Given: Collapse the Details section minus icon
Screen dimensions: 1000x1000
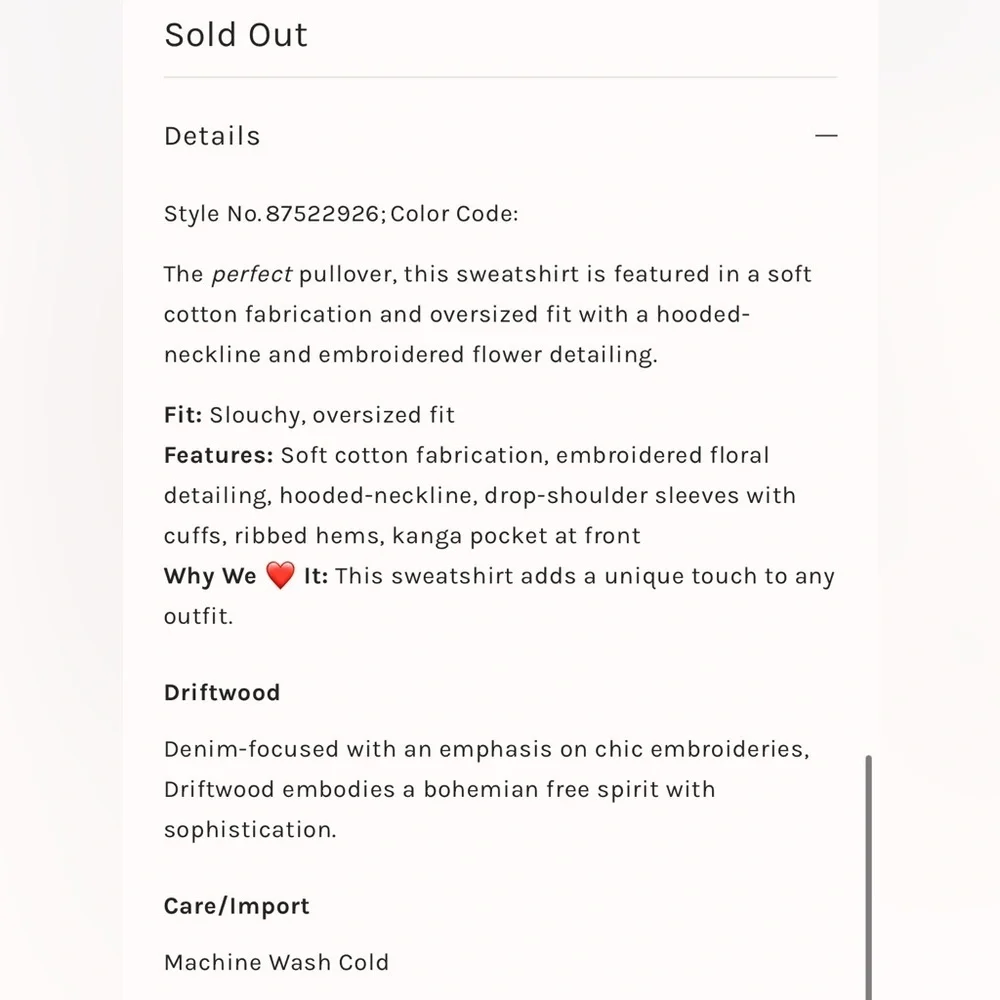Looking at the screenshot, I should pyautogui.click(x=826, y=136).
